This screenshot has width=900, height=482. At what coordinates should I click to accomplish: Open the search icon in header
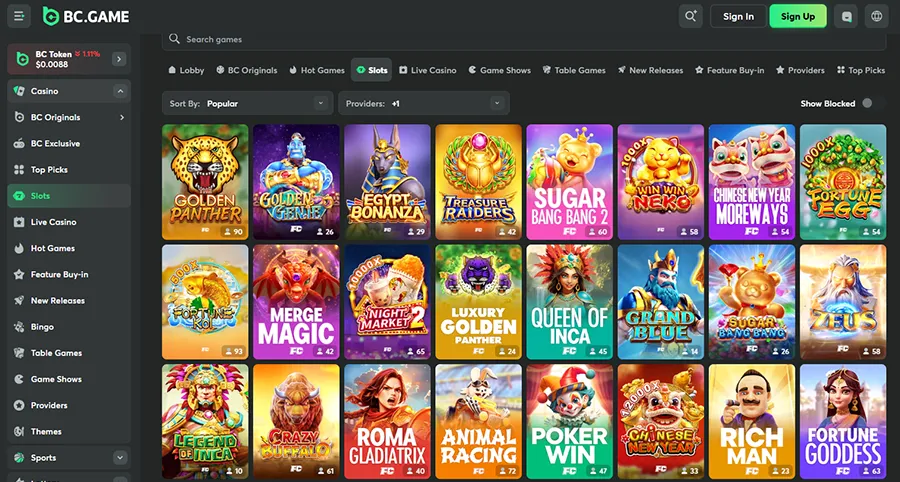coord(690,16)
